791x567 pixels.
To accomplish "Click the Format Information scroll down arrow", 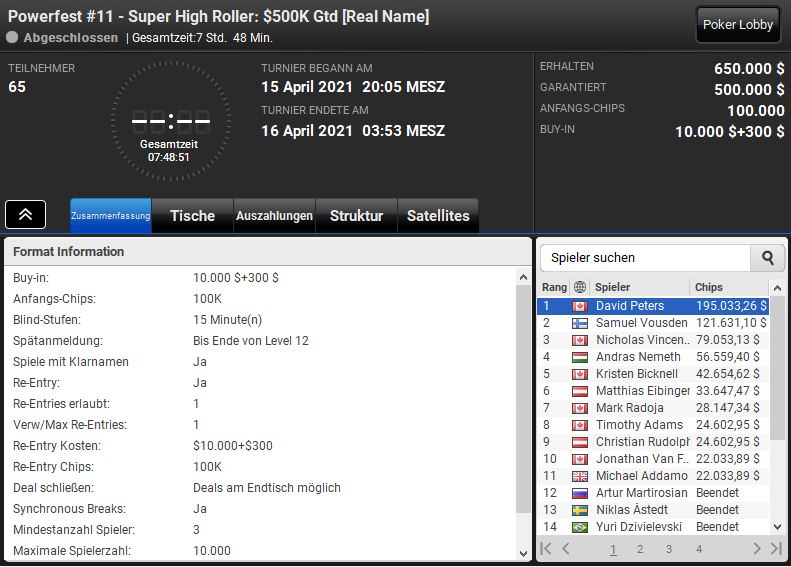I will (x=523, y=553).
